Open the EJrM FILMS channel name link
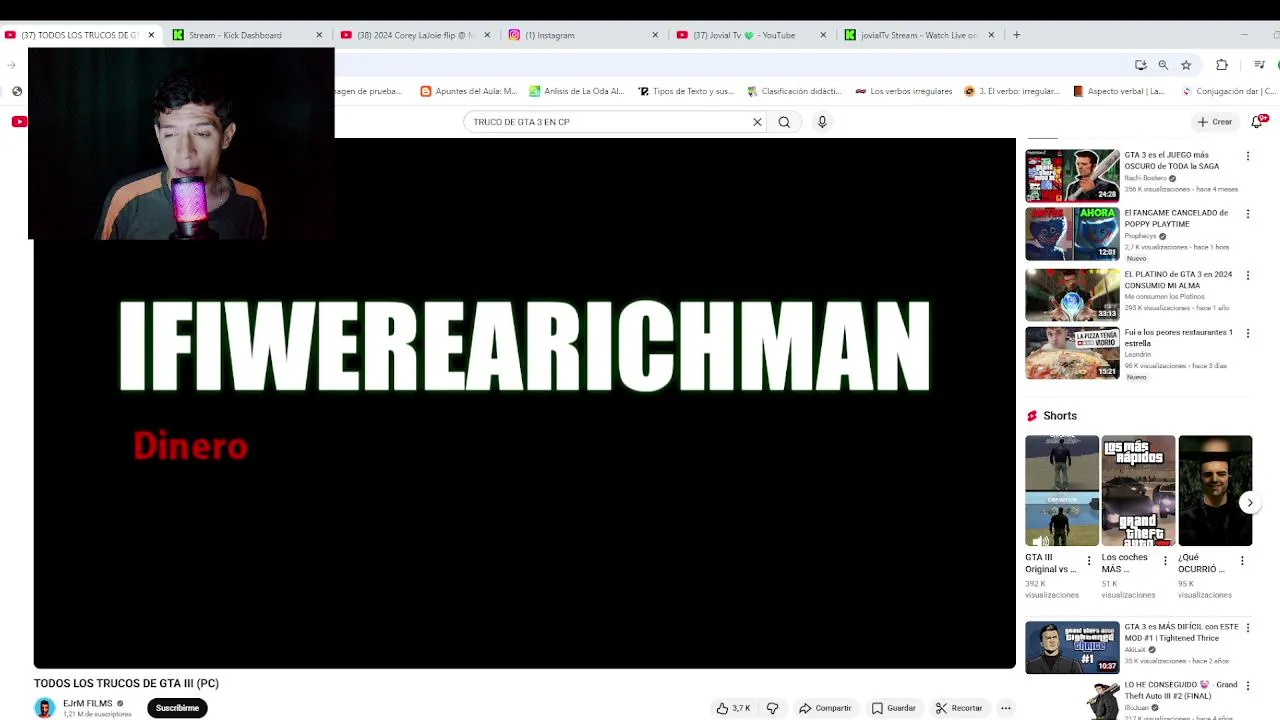1280x720 pixels. 88,703
